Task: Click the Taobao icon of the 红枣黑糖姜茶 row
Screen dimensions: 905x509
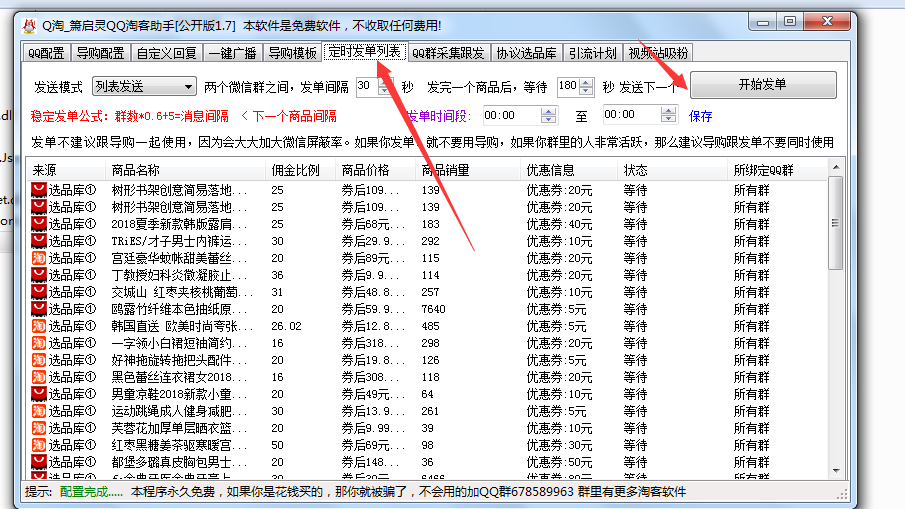Action: click(x=39, y=445)
